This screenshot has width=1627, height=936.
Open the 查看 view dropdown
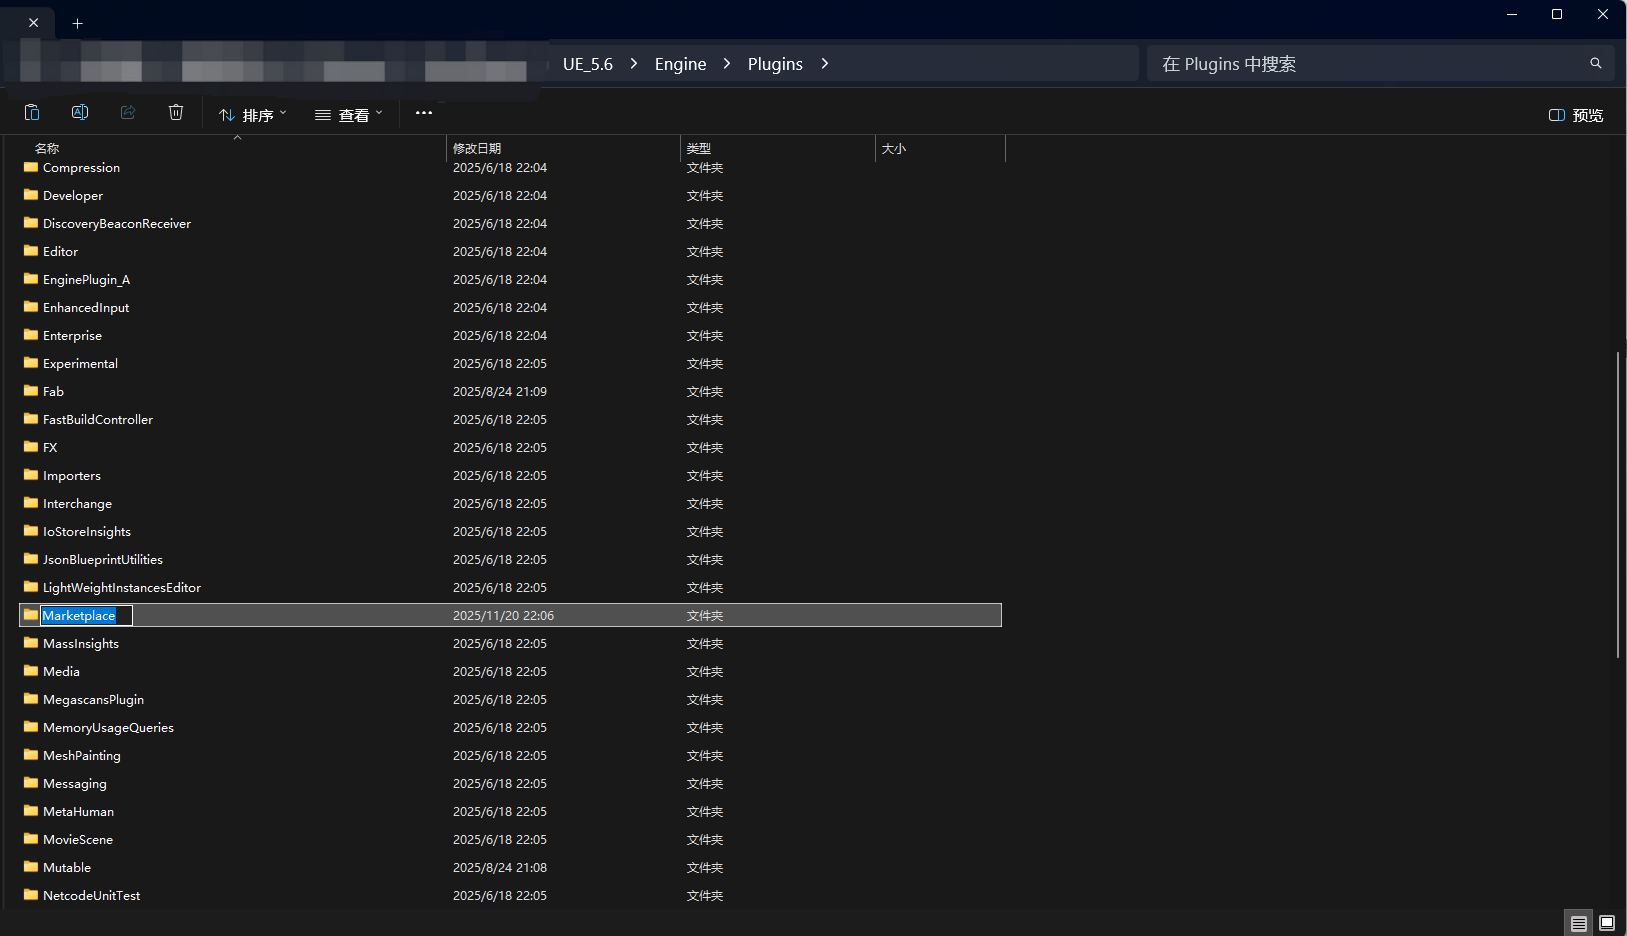pos(349,115)
